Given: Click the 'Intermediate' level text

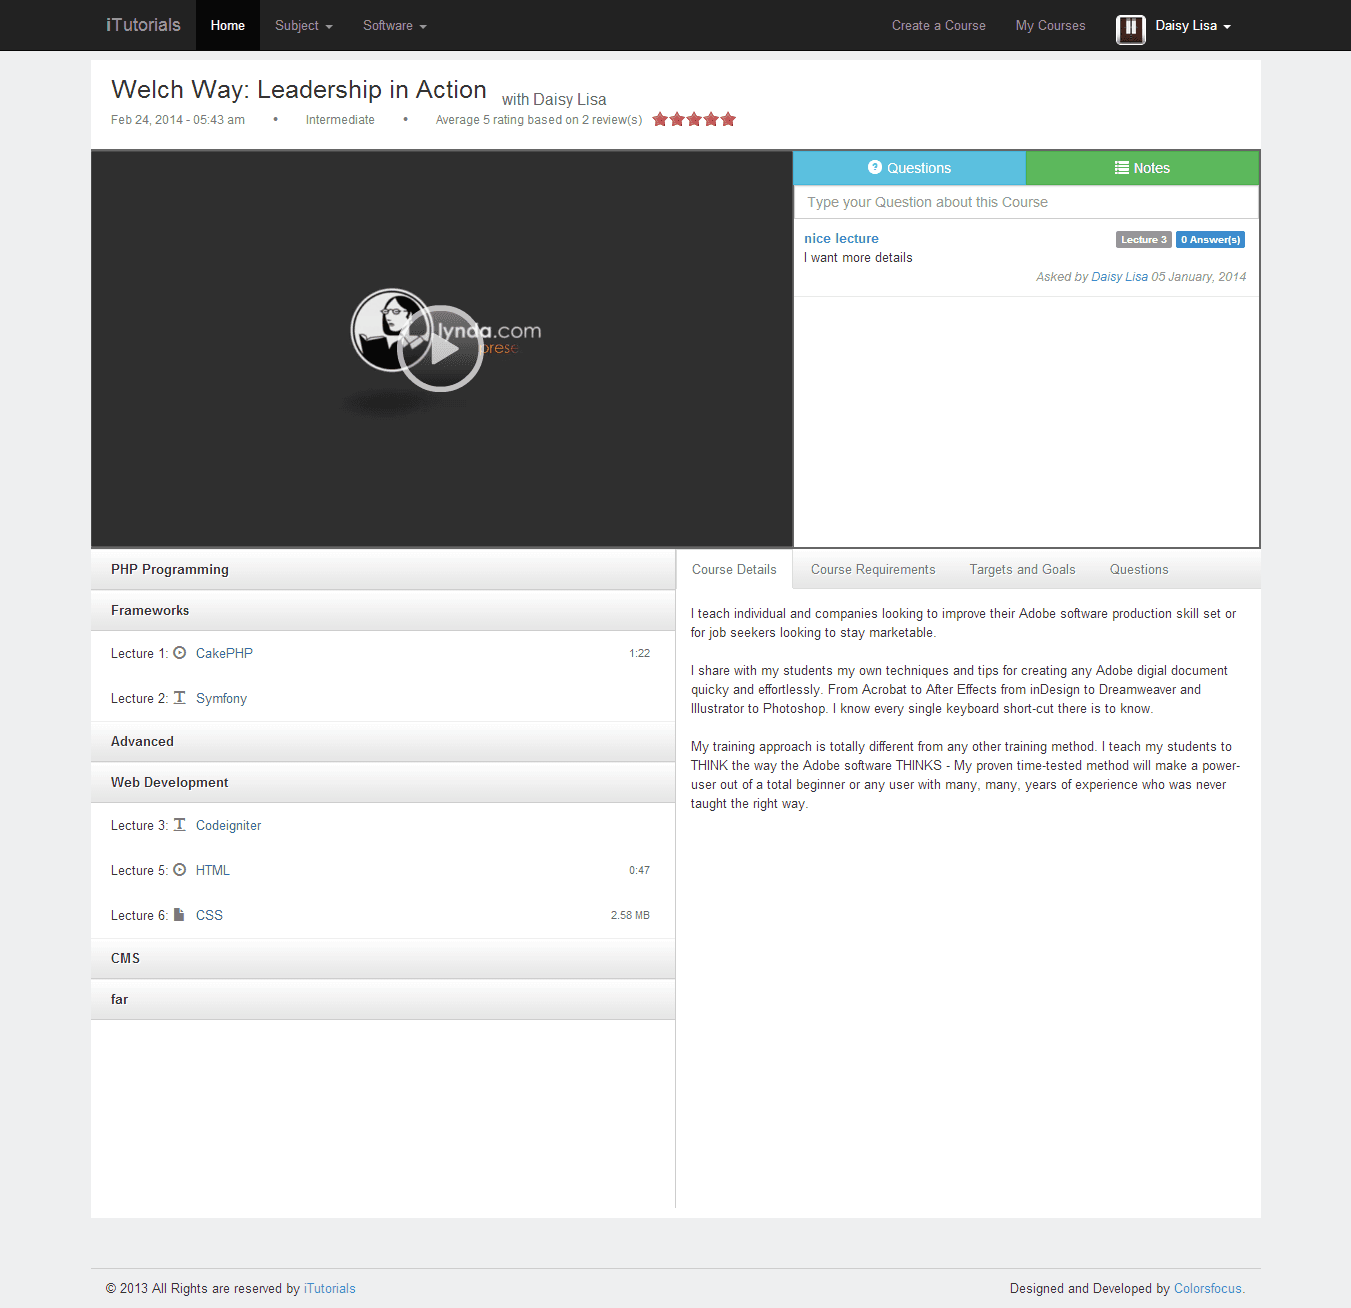Looking at the screenshot, I should [x=340, y=120].
